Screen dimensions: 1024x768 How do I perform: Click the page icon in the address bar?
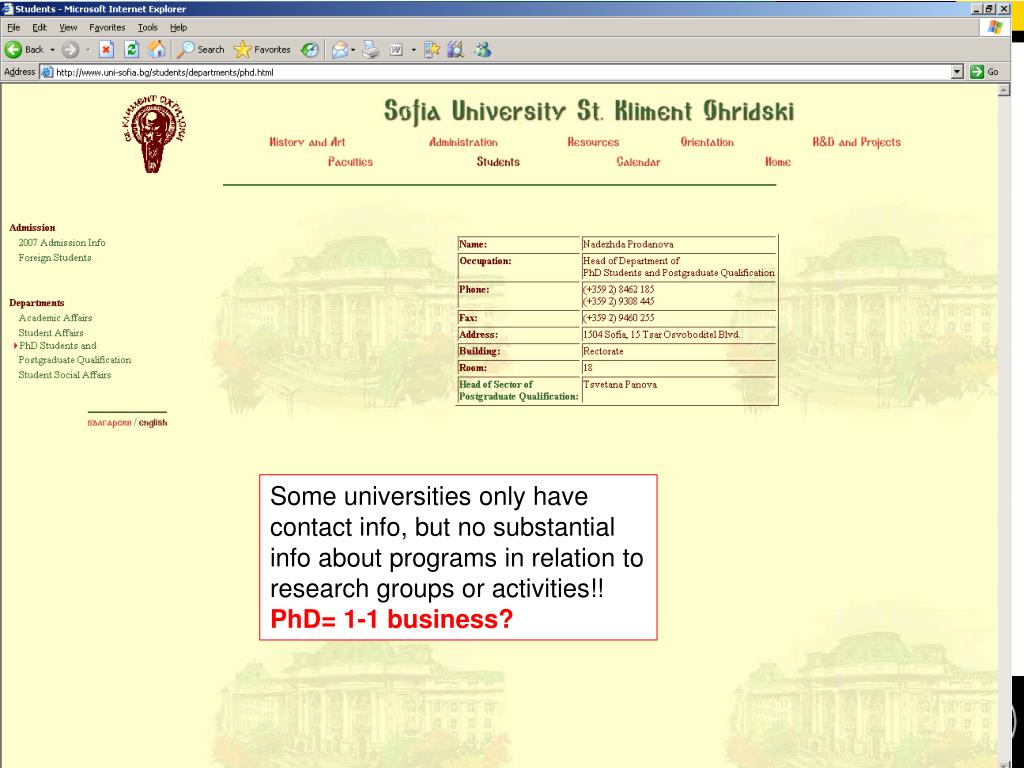pos(46,72)
